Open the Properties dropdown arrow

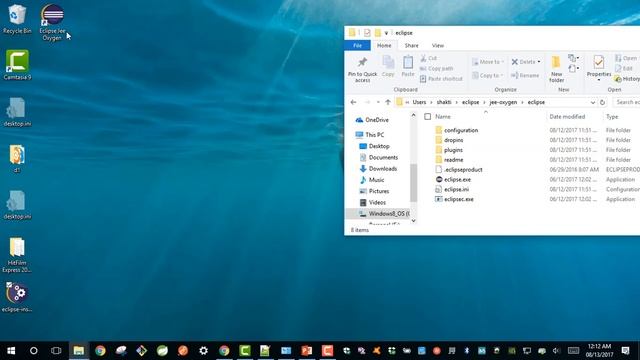[x=599, y=80]
